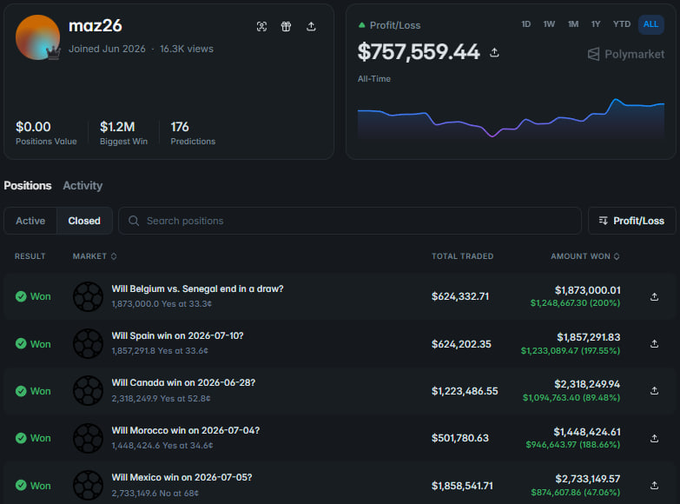Open Canada market soccer ball icon
This screenshot has width=680, height=504.
88,391
